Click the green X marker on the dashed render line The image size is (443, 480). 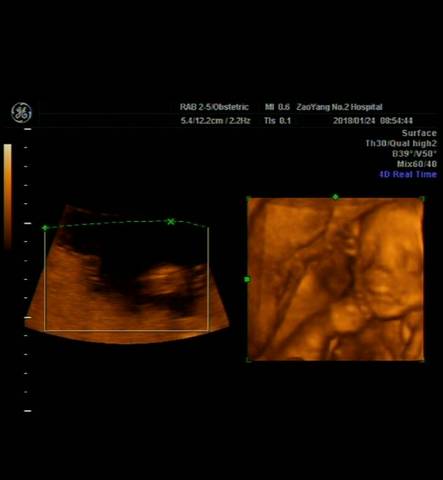[171, 221]
